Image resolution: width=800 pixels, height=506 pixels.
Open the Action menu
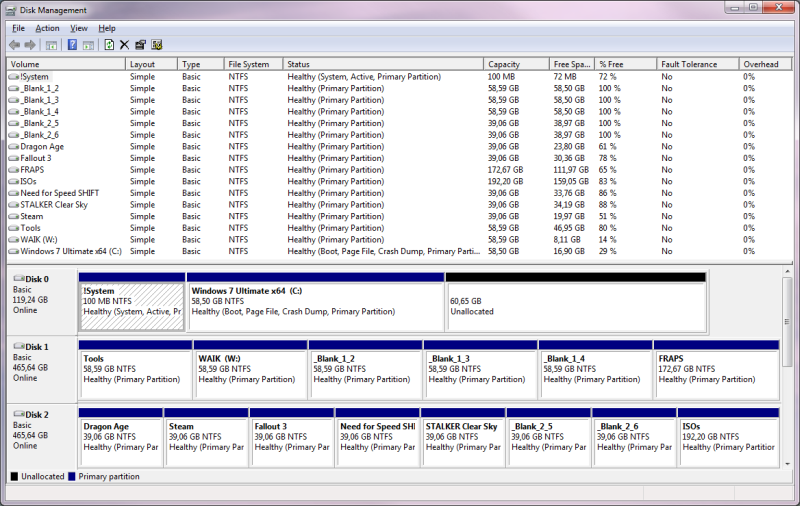[47, 28]
